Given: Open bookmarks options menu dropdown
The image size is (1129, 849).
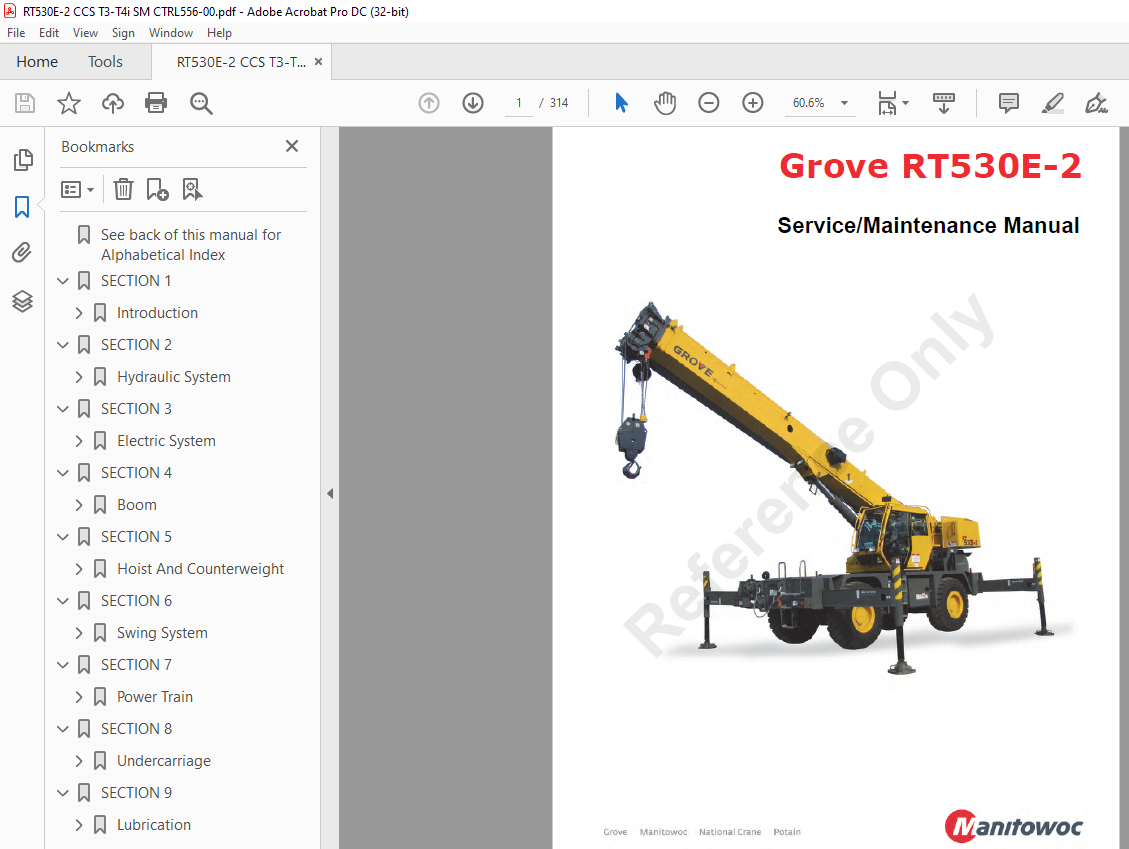Looking at the screenshot, I should (78, 189).
